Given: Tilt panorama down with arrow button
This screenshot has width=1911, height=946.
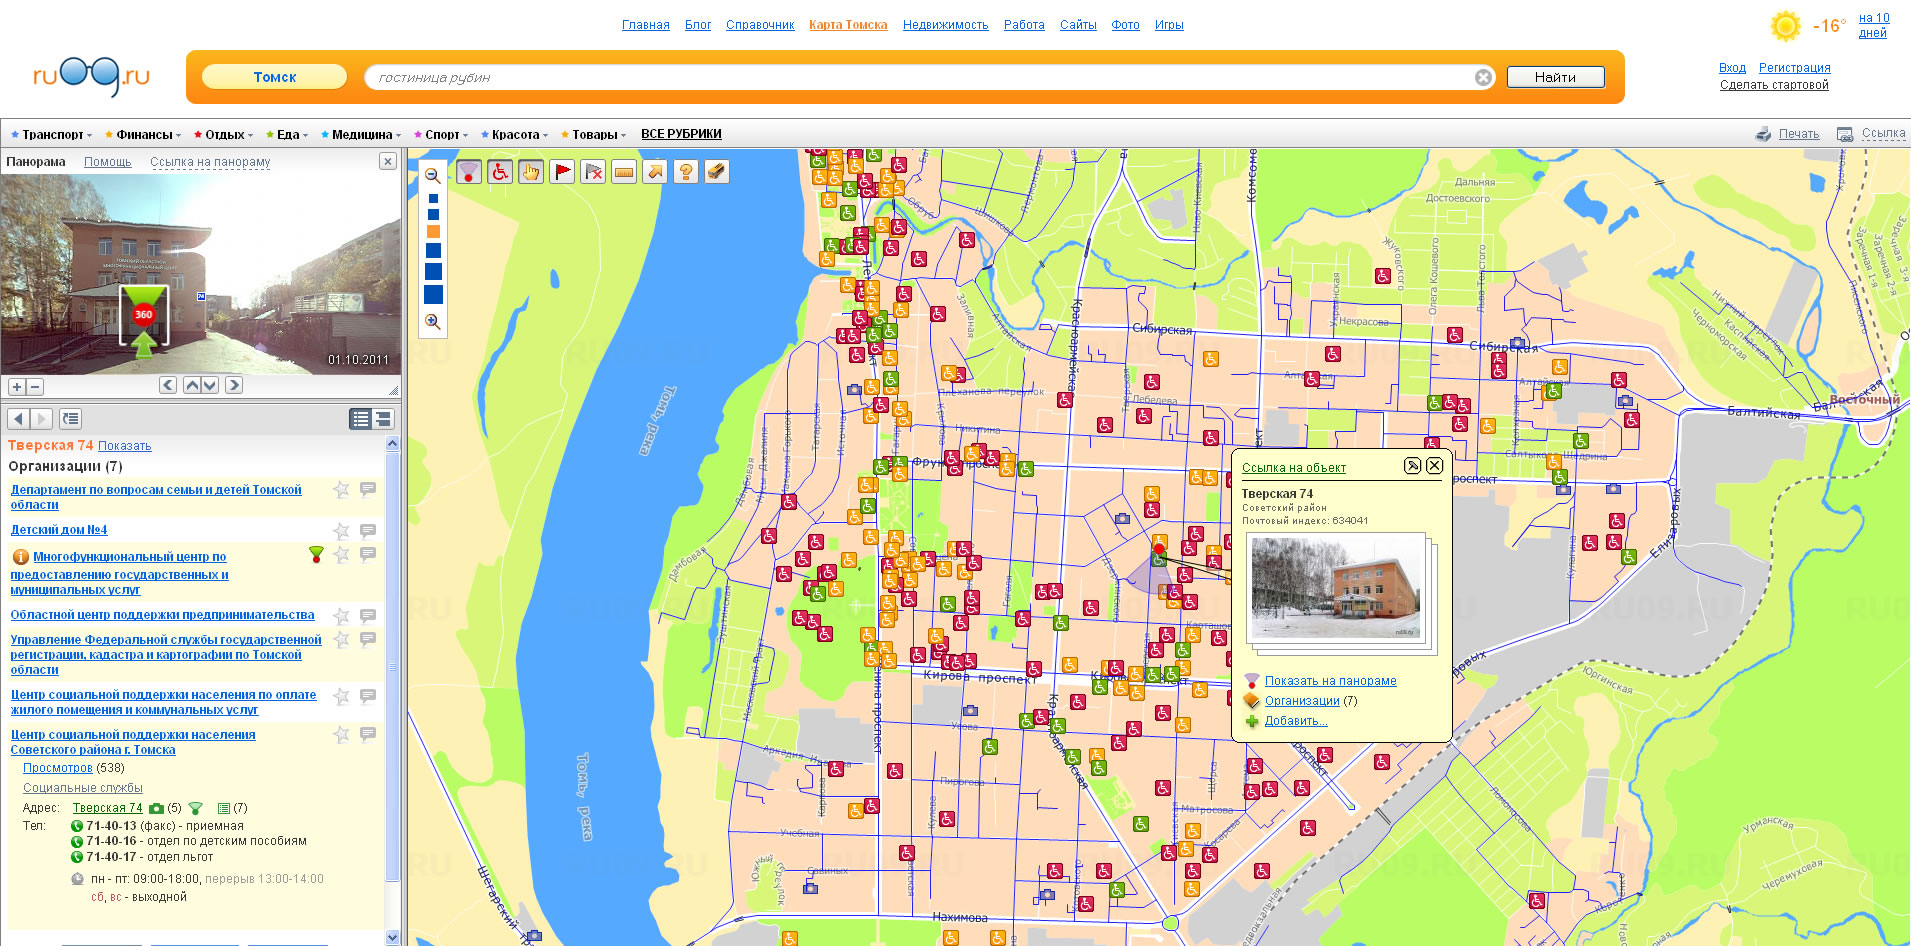Looking at the screenshot, I should coord(210,385).
